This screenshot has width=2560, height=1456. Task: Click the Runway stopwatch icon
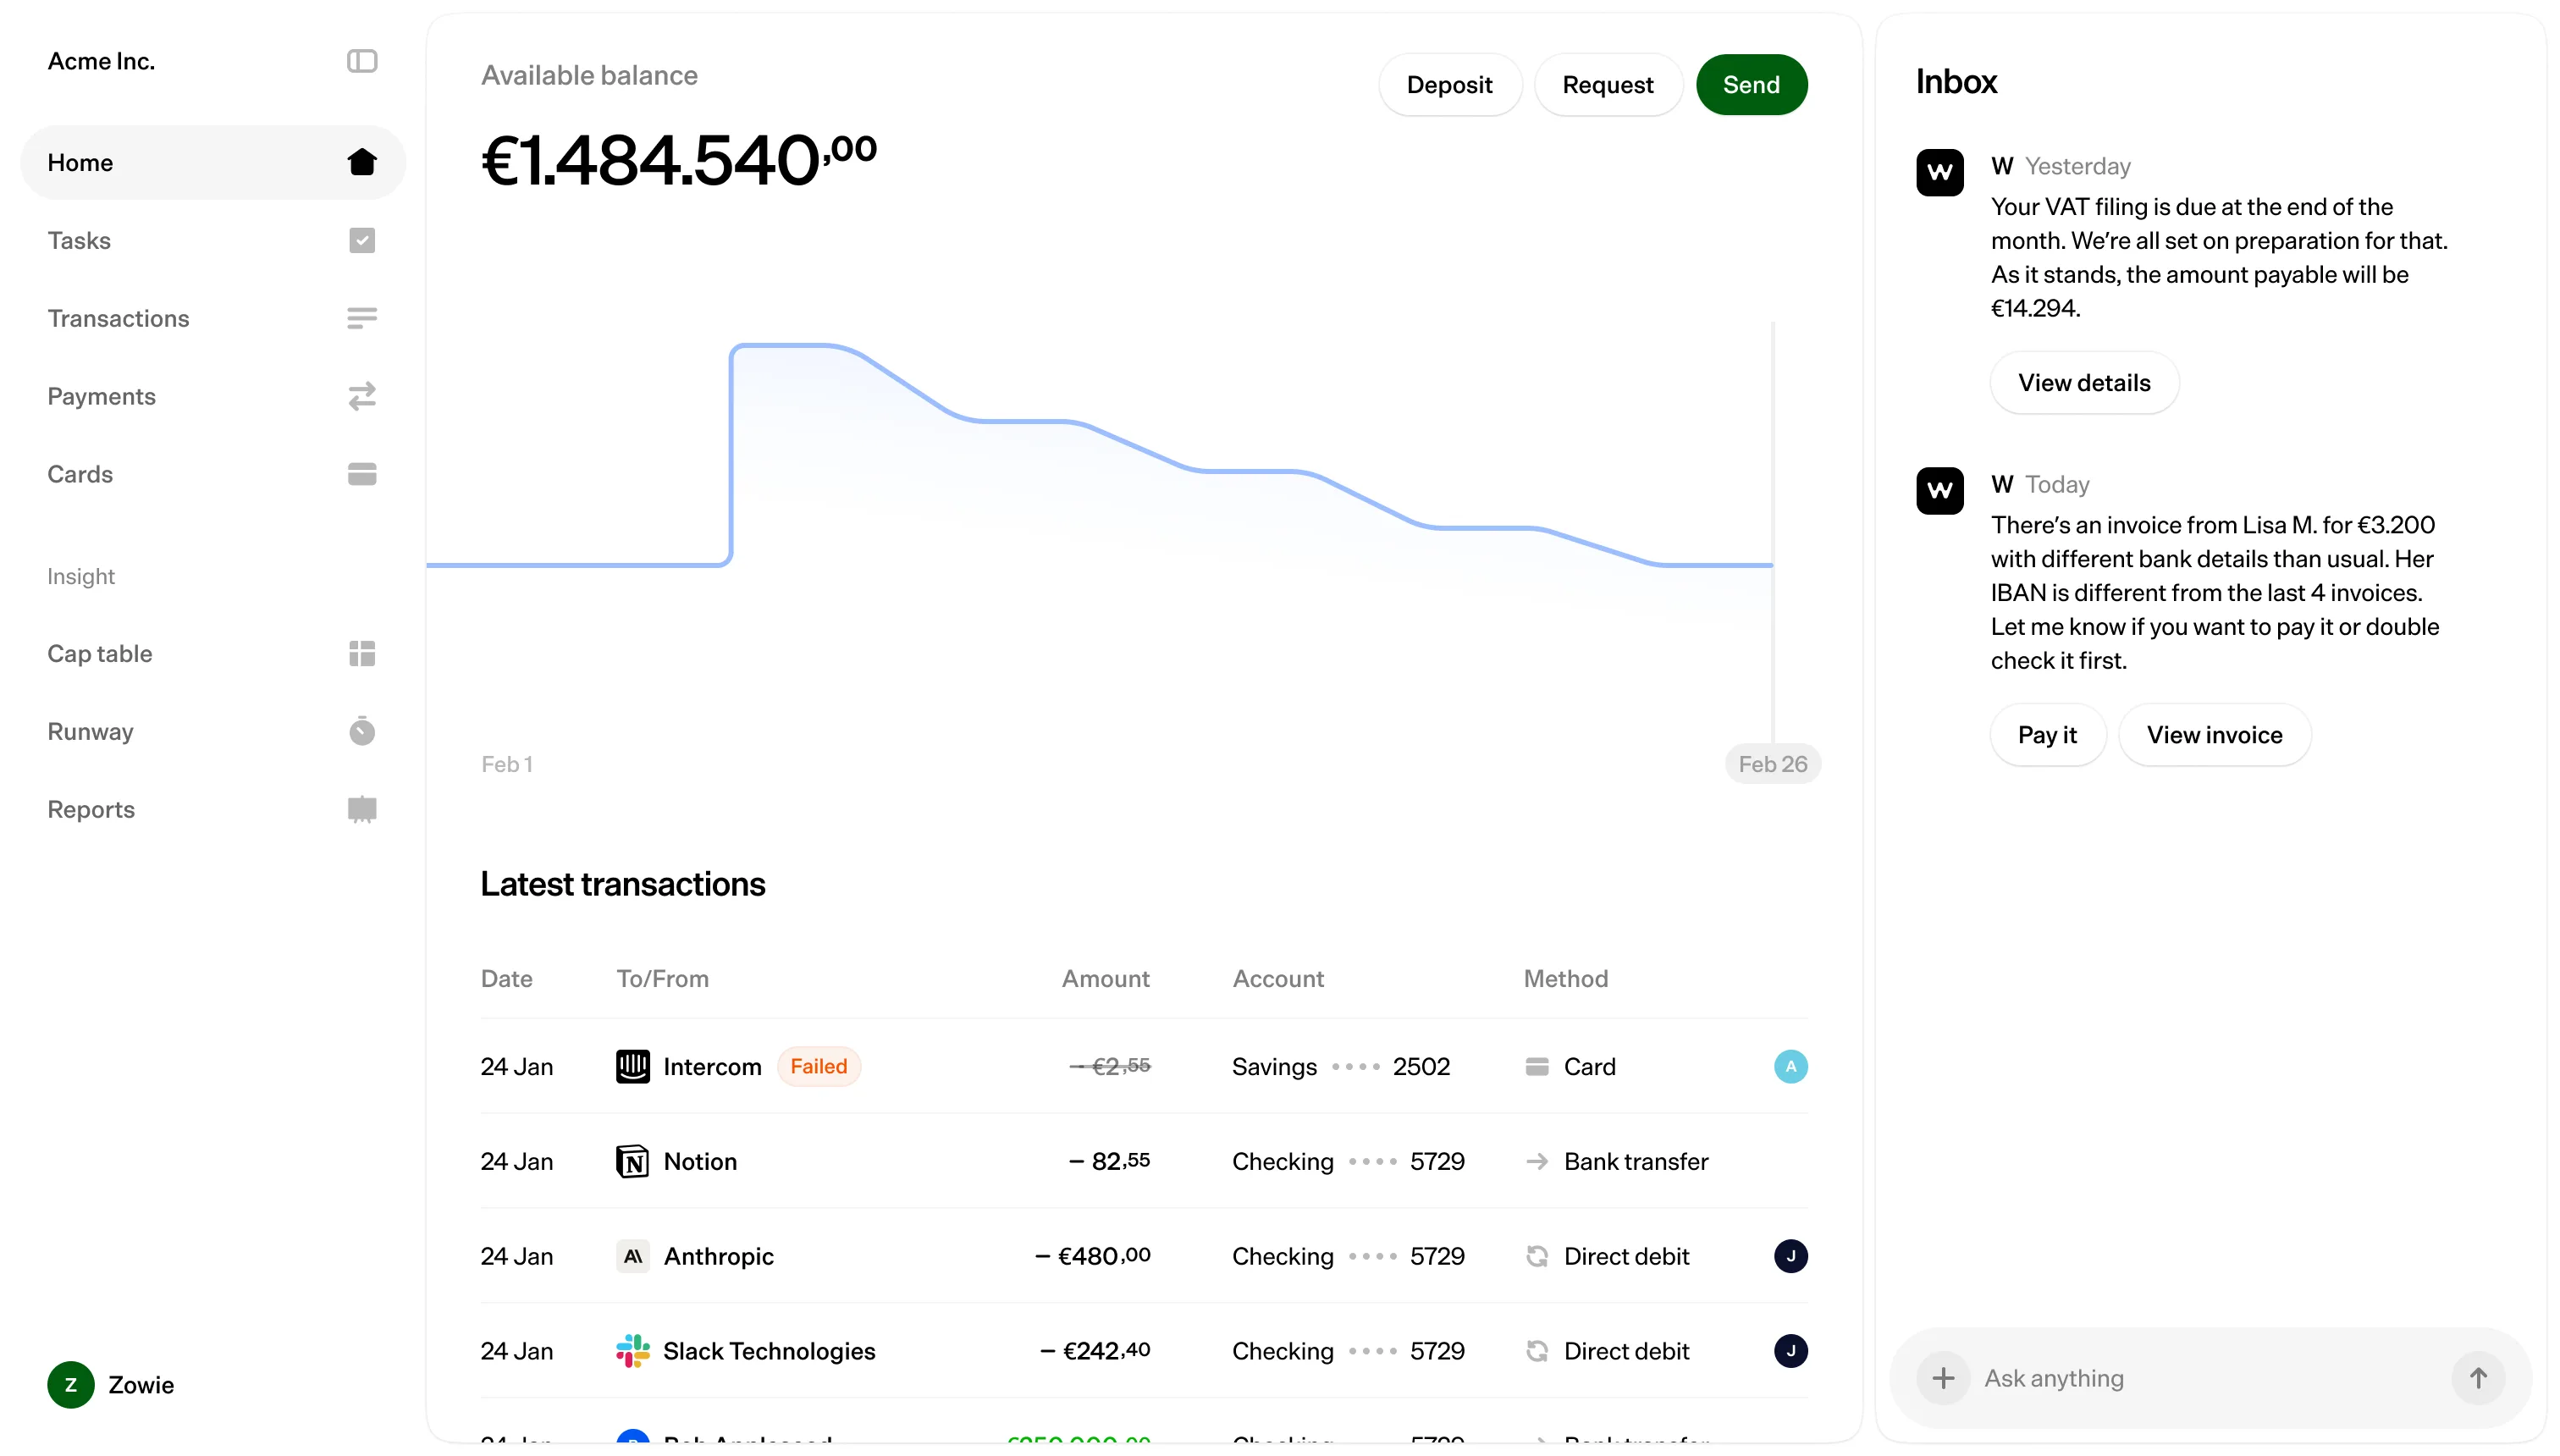361,731
